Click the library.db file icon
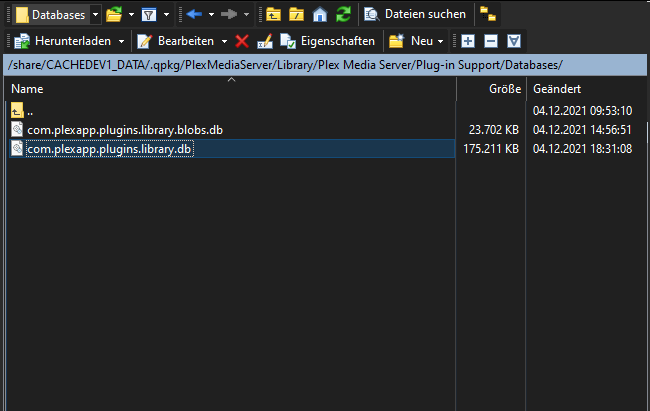Viewport: 650px width, 411px height. click(x=17, y=148)
